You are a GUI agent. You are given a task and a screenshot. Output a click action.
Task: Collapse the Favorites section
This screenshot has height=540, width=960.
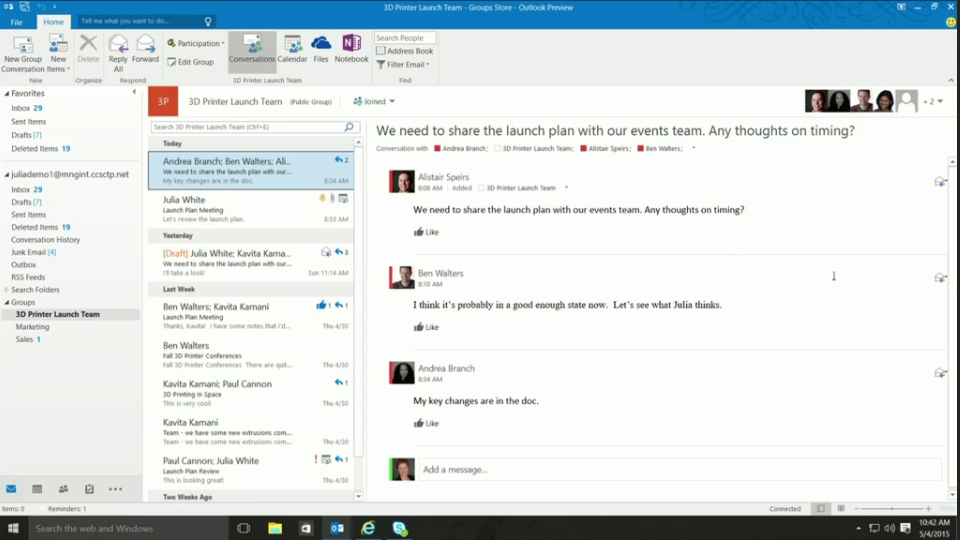point(7,94)
